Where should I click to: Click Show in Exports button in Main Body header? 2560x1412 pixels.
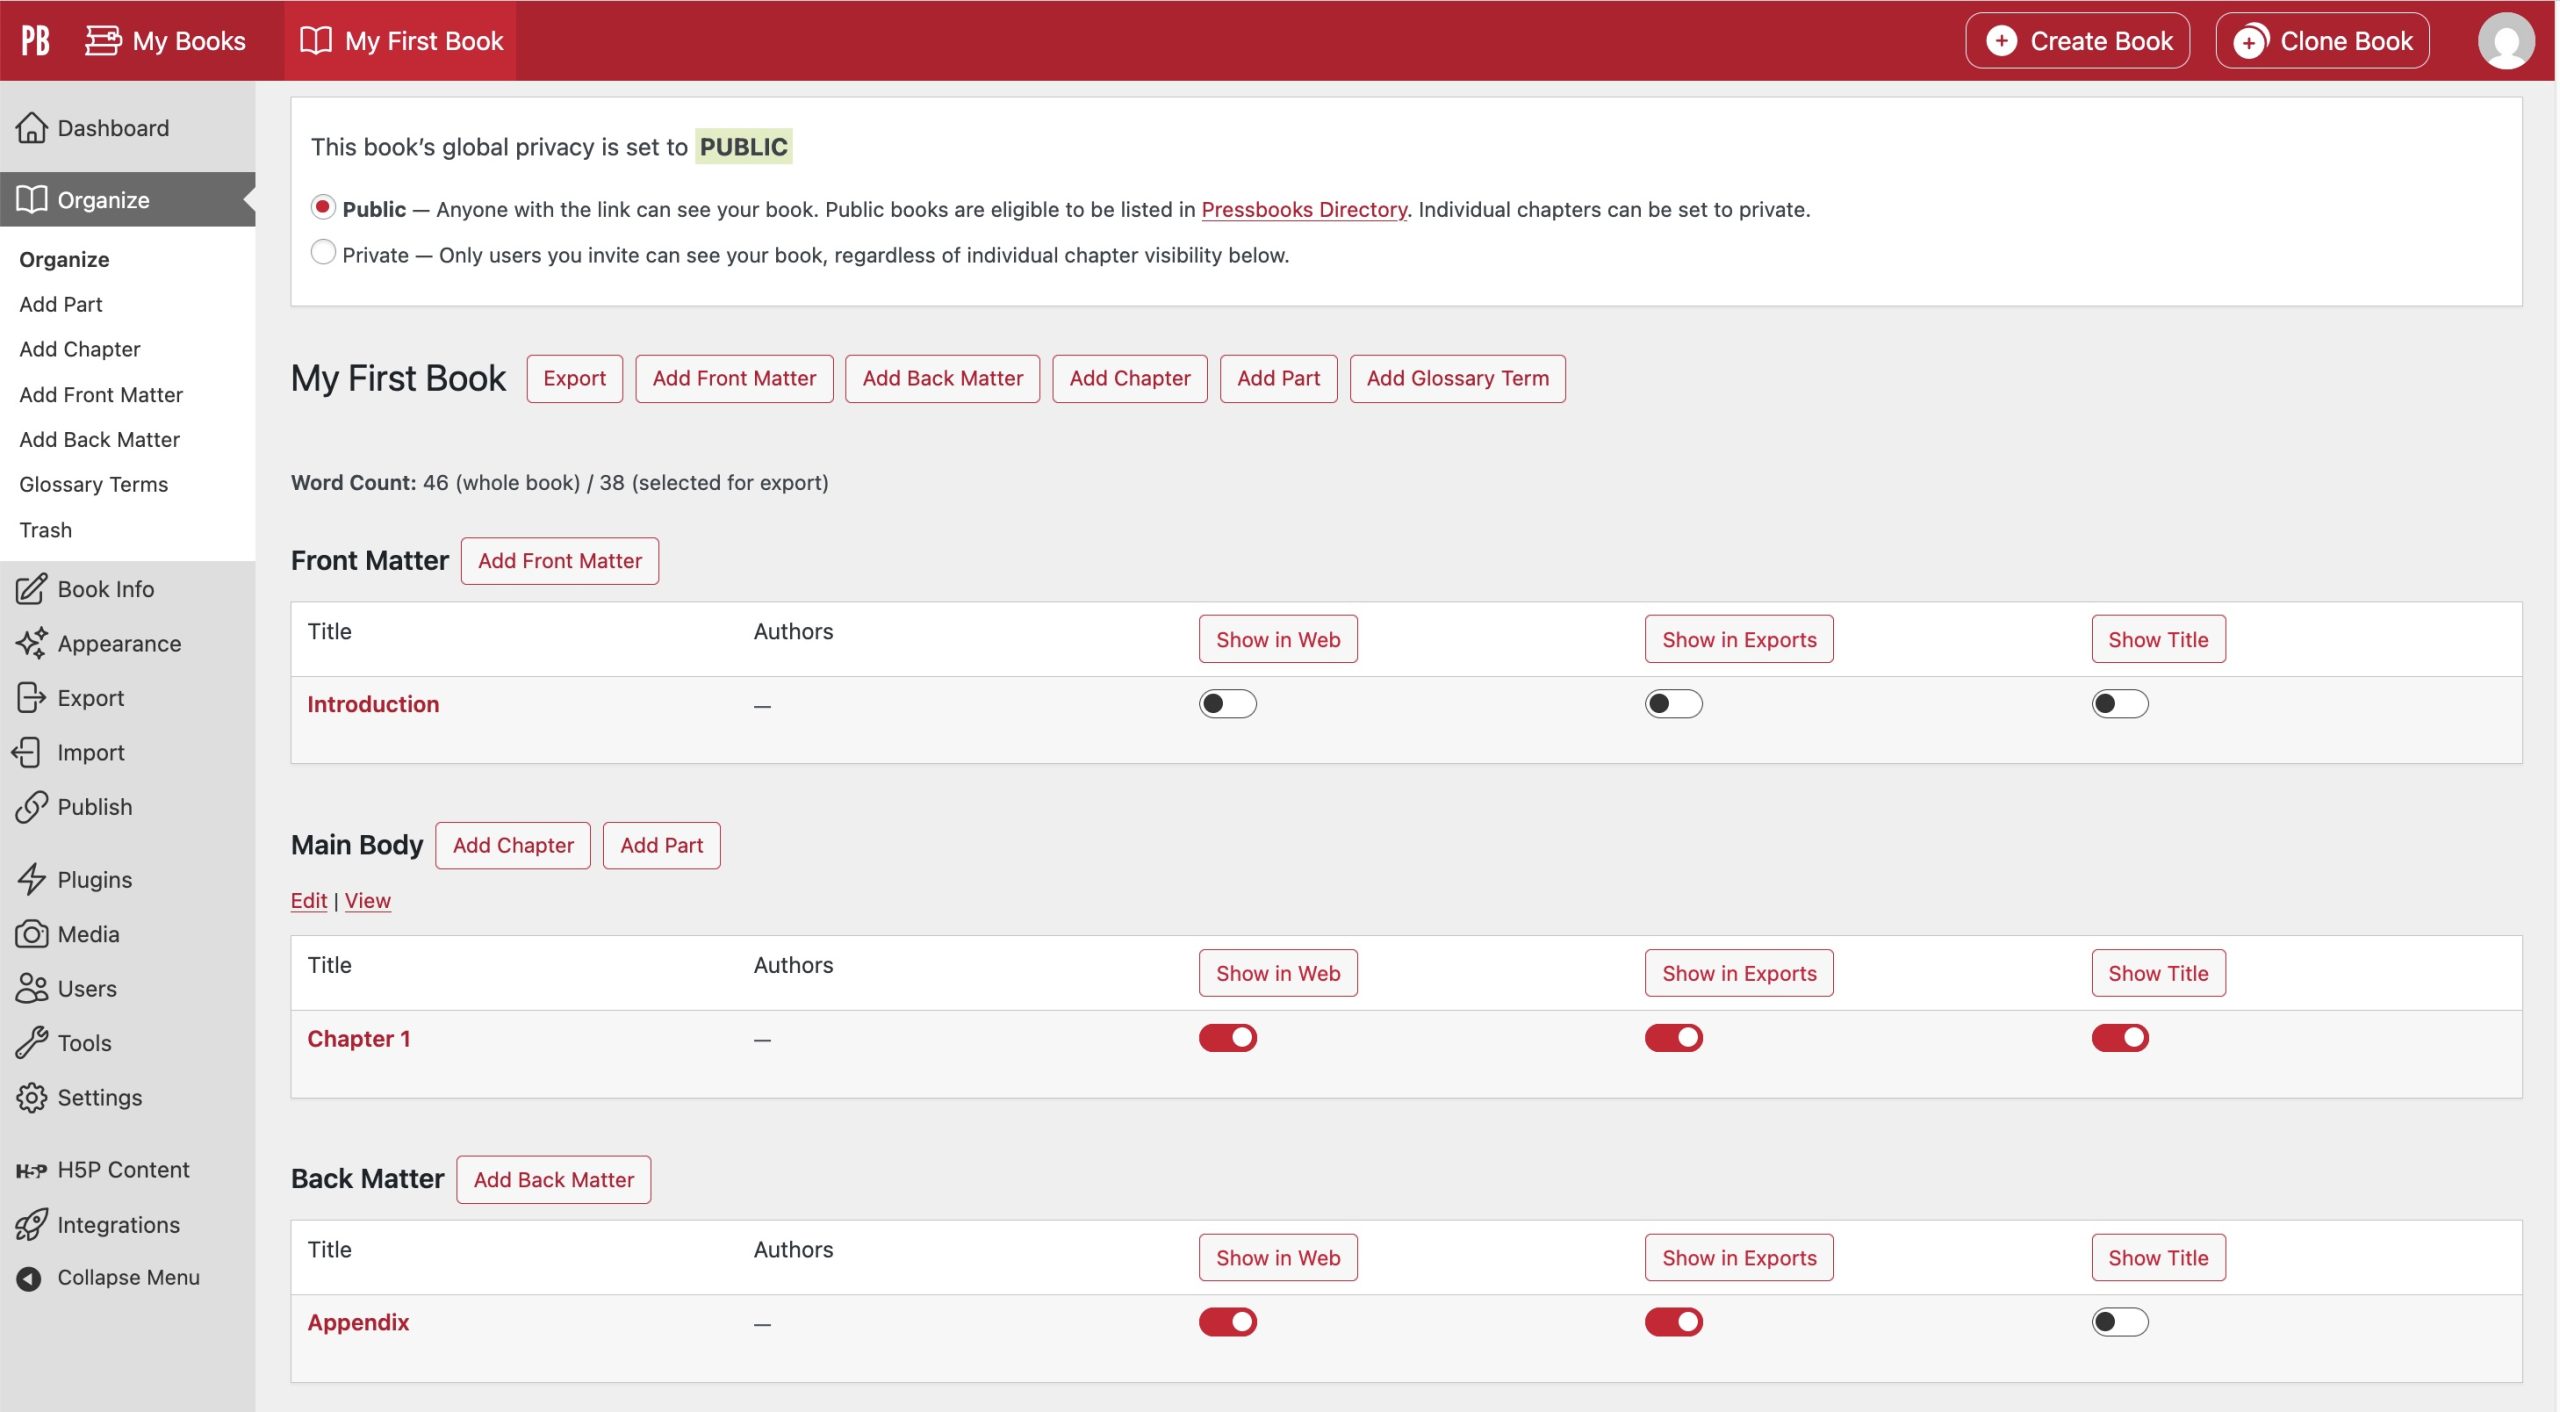click(1739, 973)
